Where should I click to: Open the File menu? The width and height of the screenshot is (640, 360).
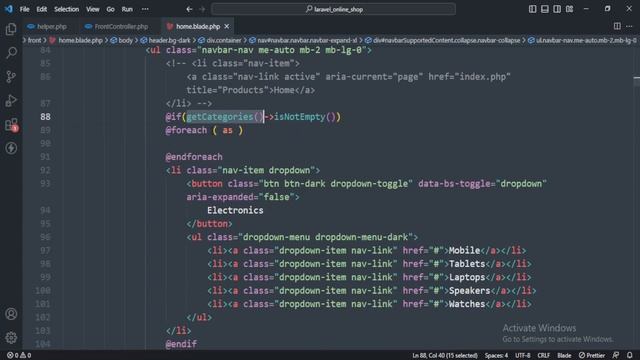(24, 9)
